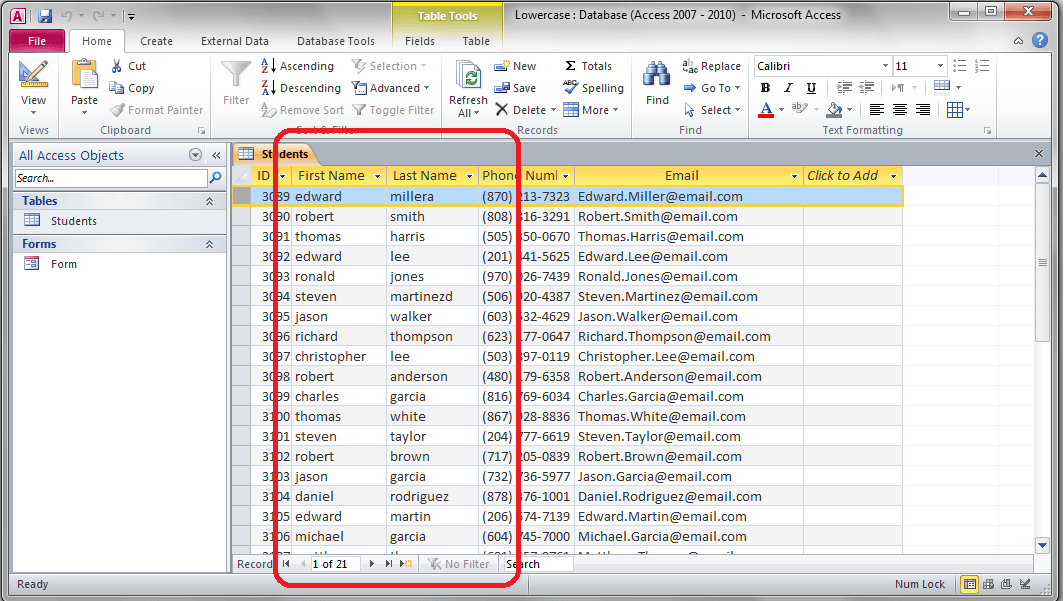Image resolution: width=1064 pixels, height=601 pixels.
Task: Open Font name Calibri dropdown
Action: point(885,66)
